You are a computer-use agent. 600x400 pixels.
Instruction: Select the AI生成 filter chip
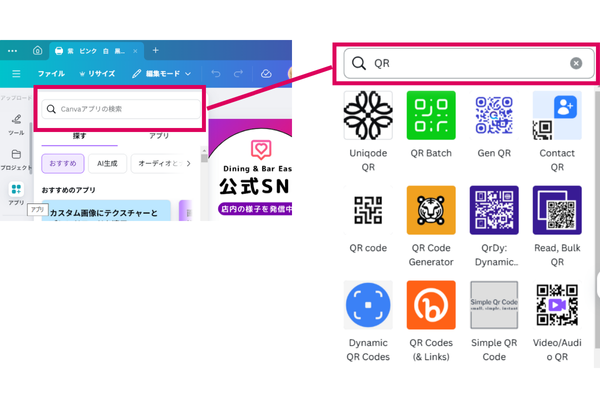(x=107, y=163)
